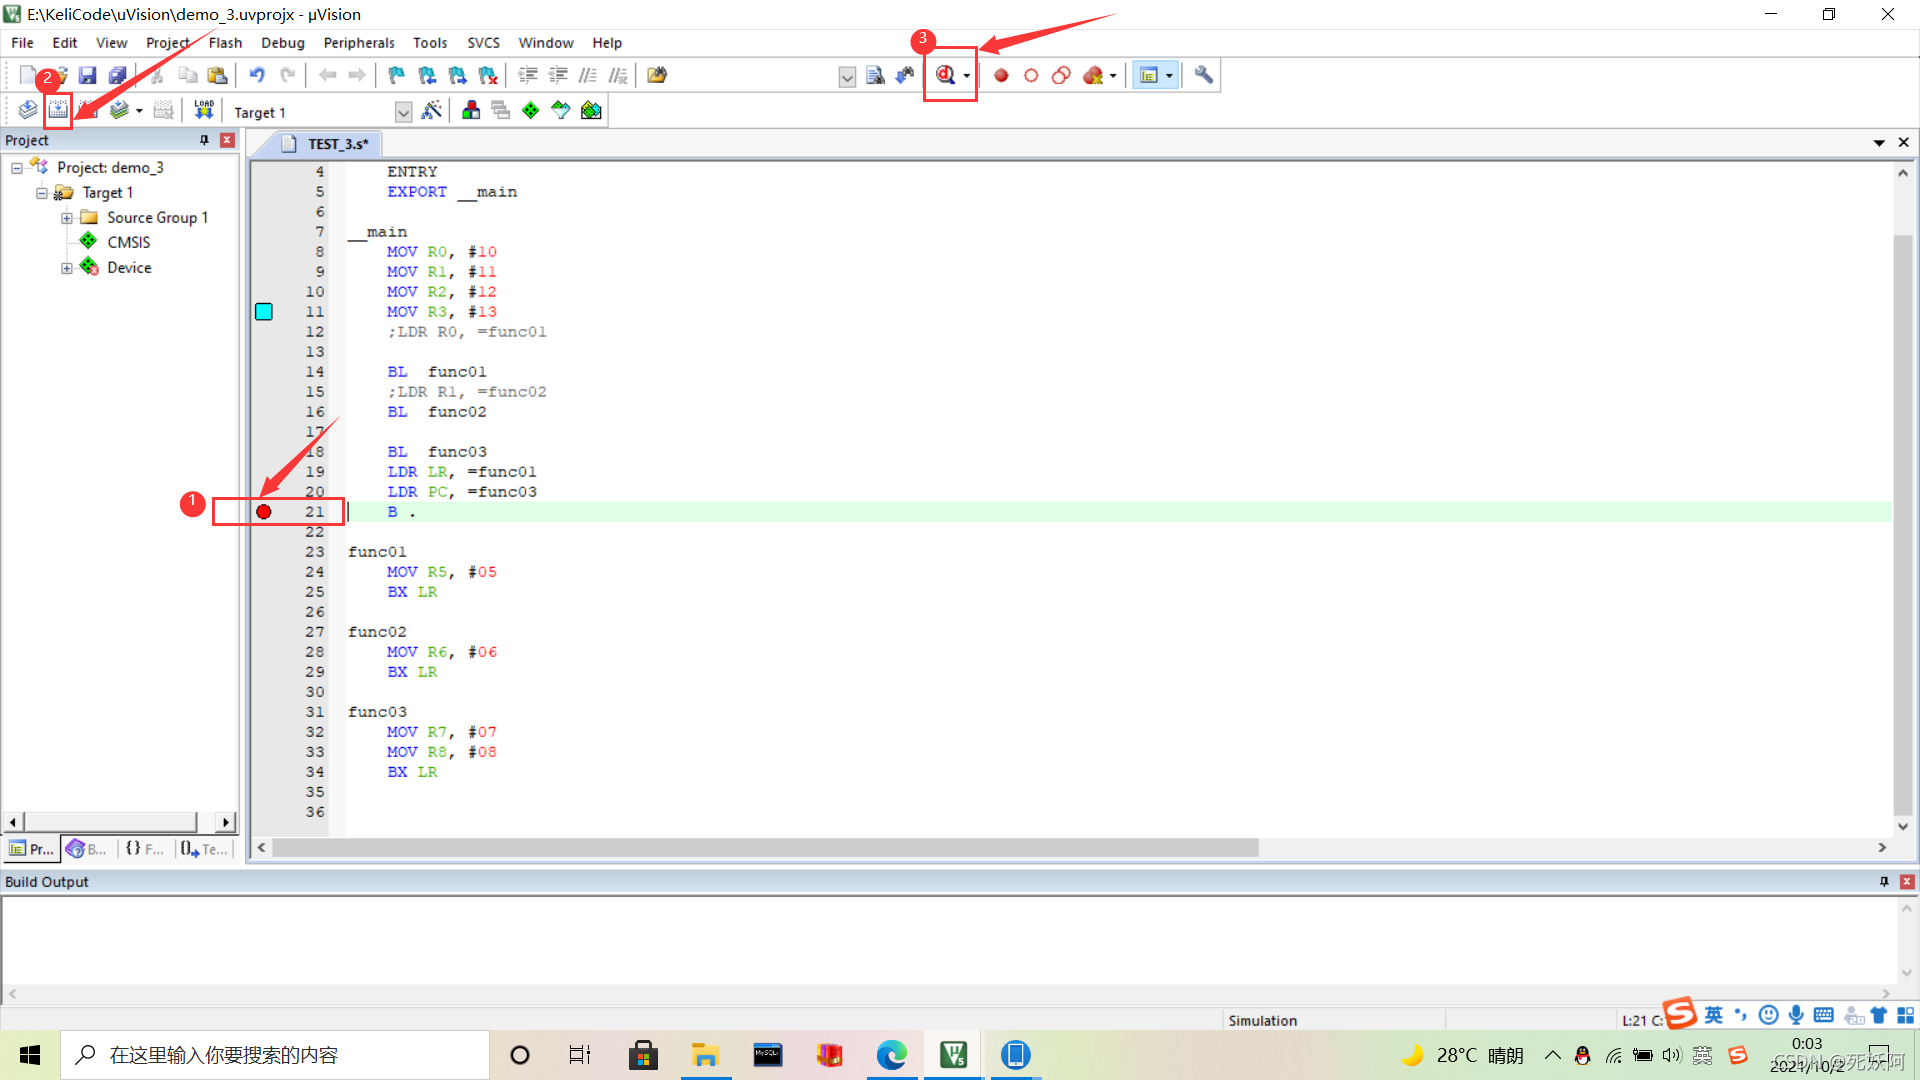Click the TEST_3.s tab

tap(334, 142)
